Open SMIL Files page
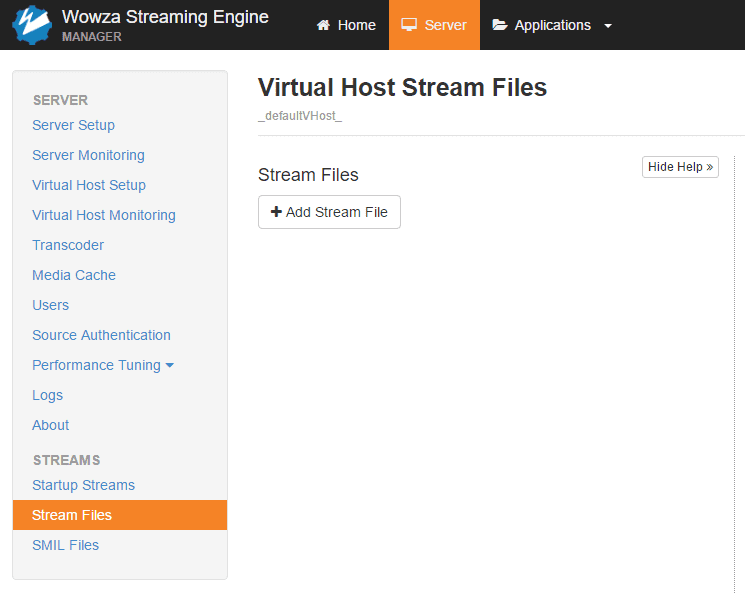Screen dimensions: 745x593 click(x=66, y=545)
